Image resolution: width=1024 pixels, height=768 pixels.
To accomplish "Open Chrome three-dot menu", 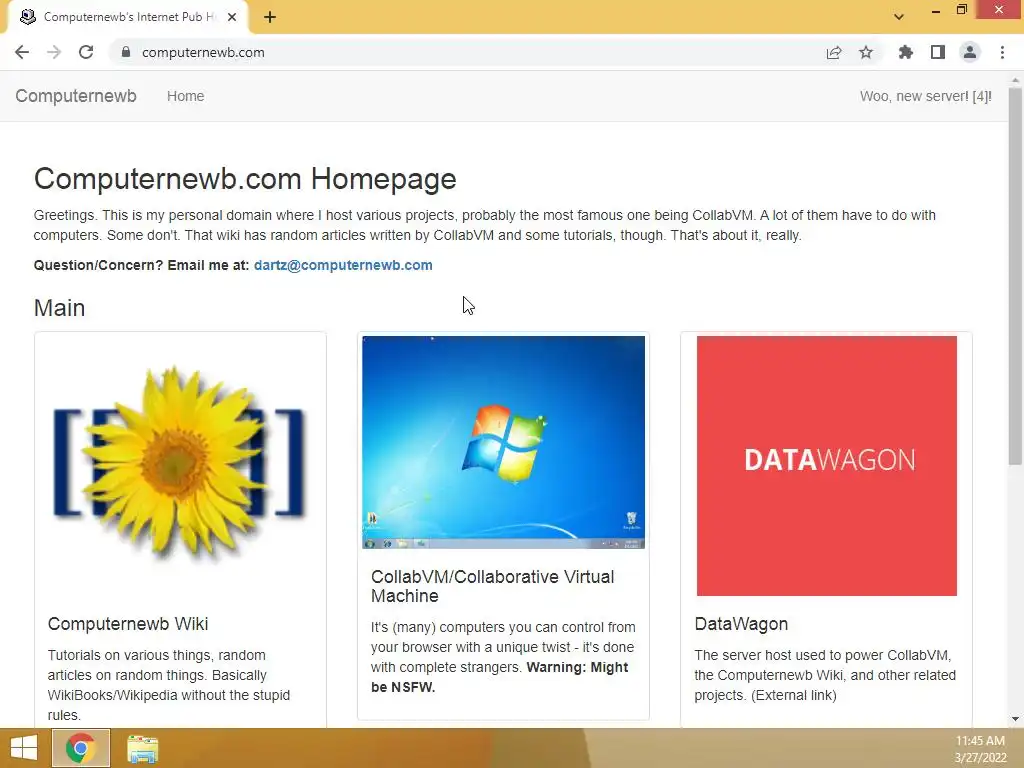I will (1002, 52).
